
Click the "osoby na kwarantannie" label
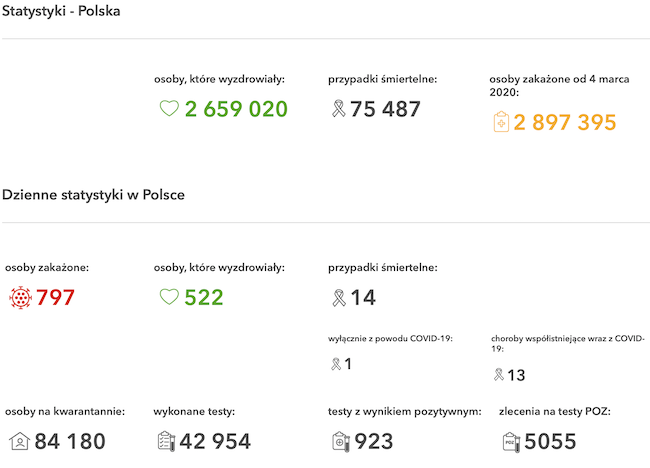point(65,411)
